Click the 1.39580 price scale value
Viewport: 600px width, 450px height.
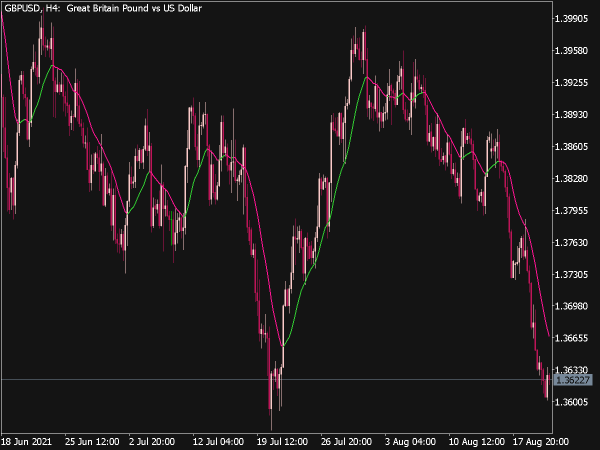point(571,51)
